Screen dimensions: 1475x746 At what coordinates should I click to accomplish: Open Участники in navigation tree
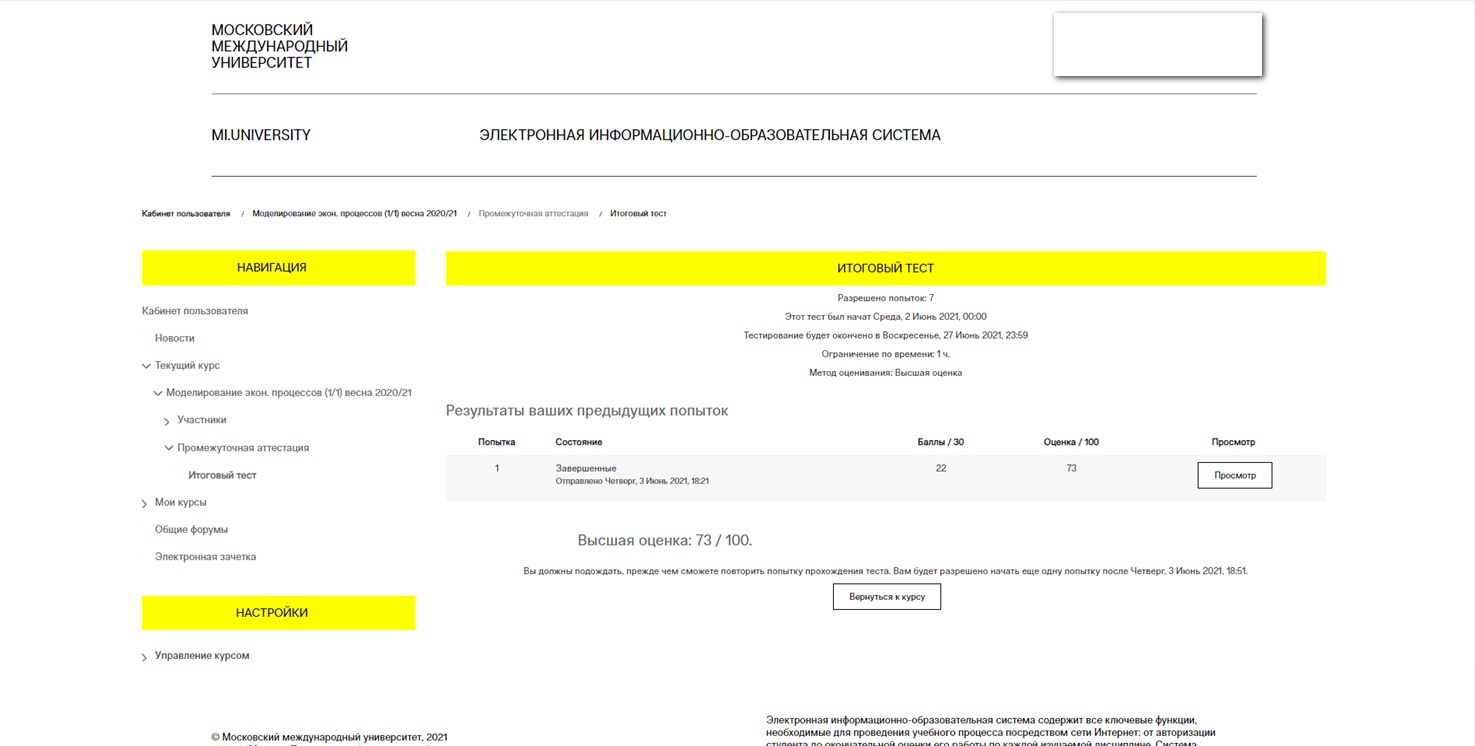[202, 420]
